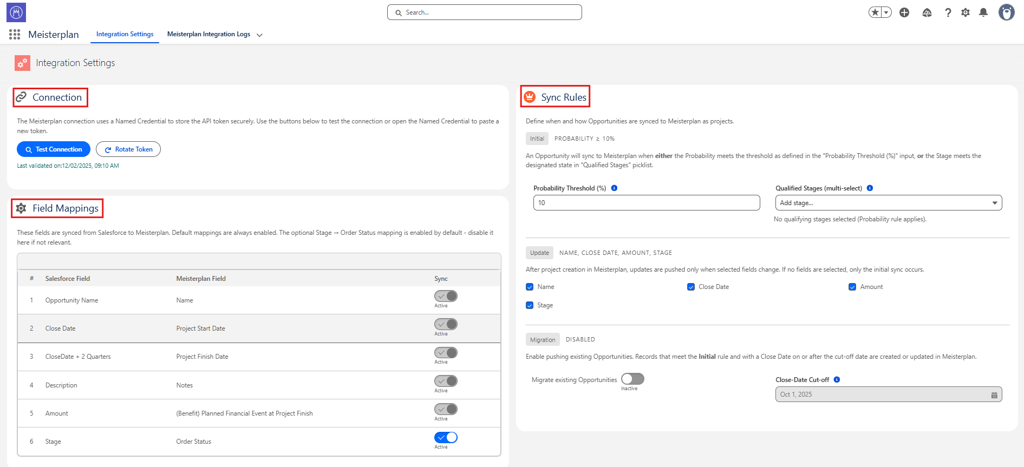
Task: Click the Close-Date Cut-off date field
Action: (888, 395)
